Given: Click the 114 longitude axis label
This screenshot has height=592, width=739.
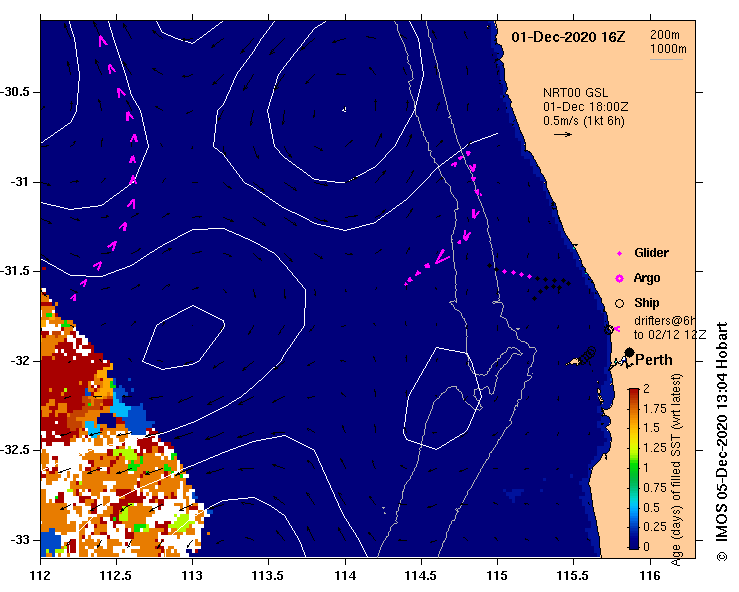Looking at the screenshot, I should pos(345,576).
